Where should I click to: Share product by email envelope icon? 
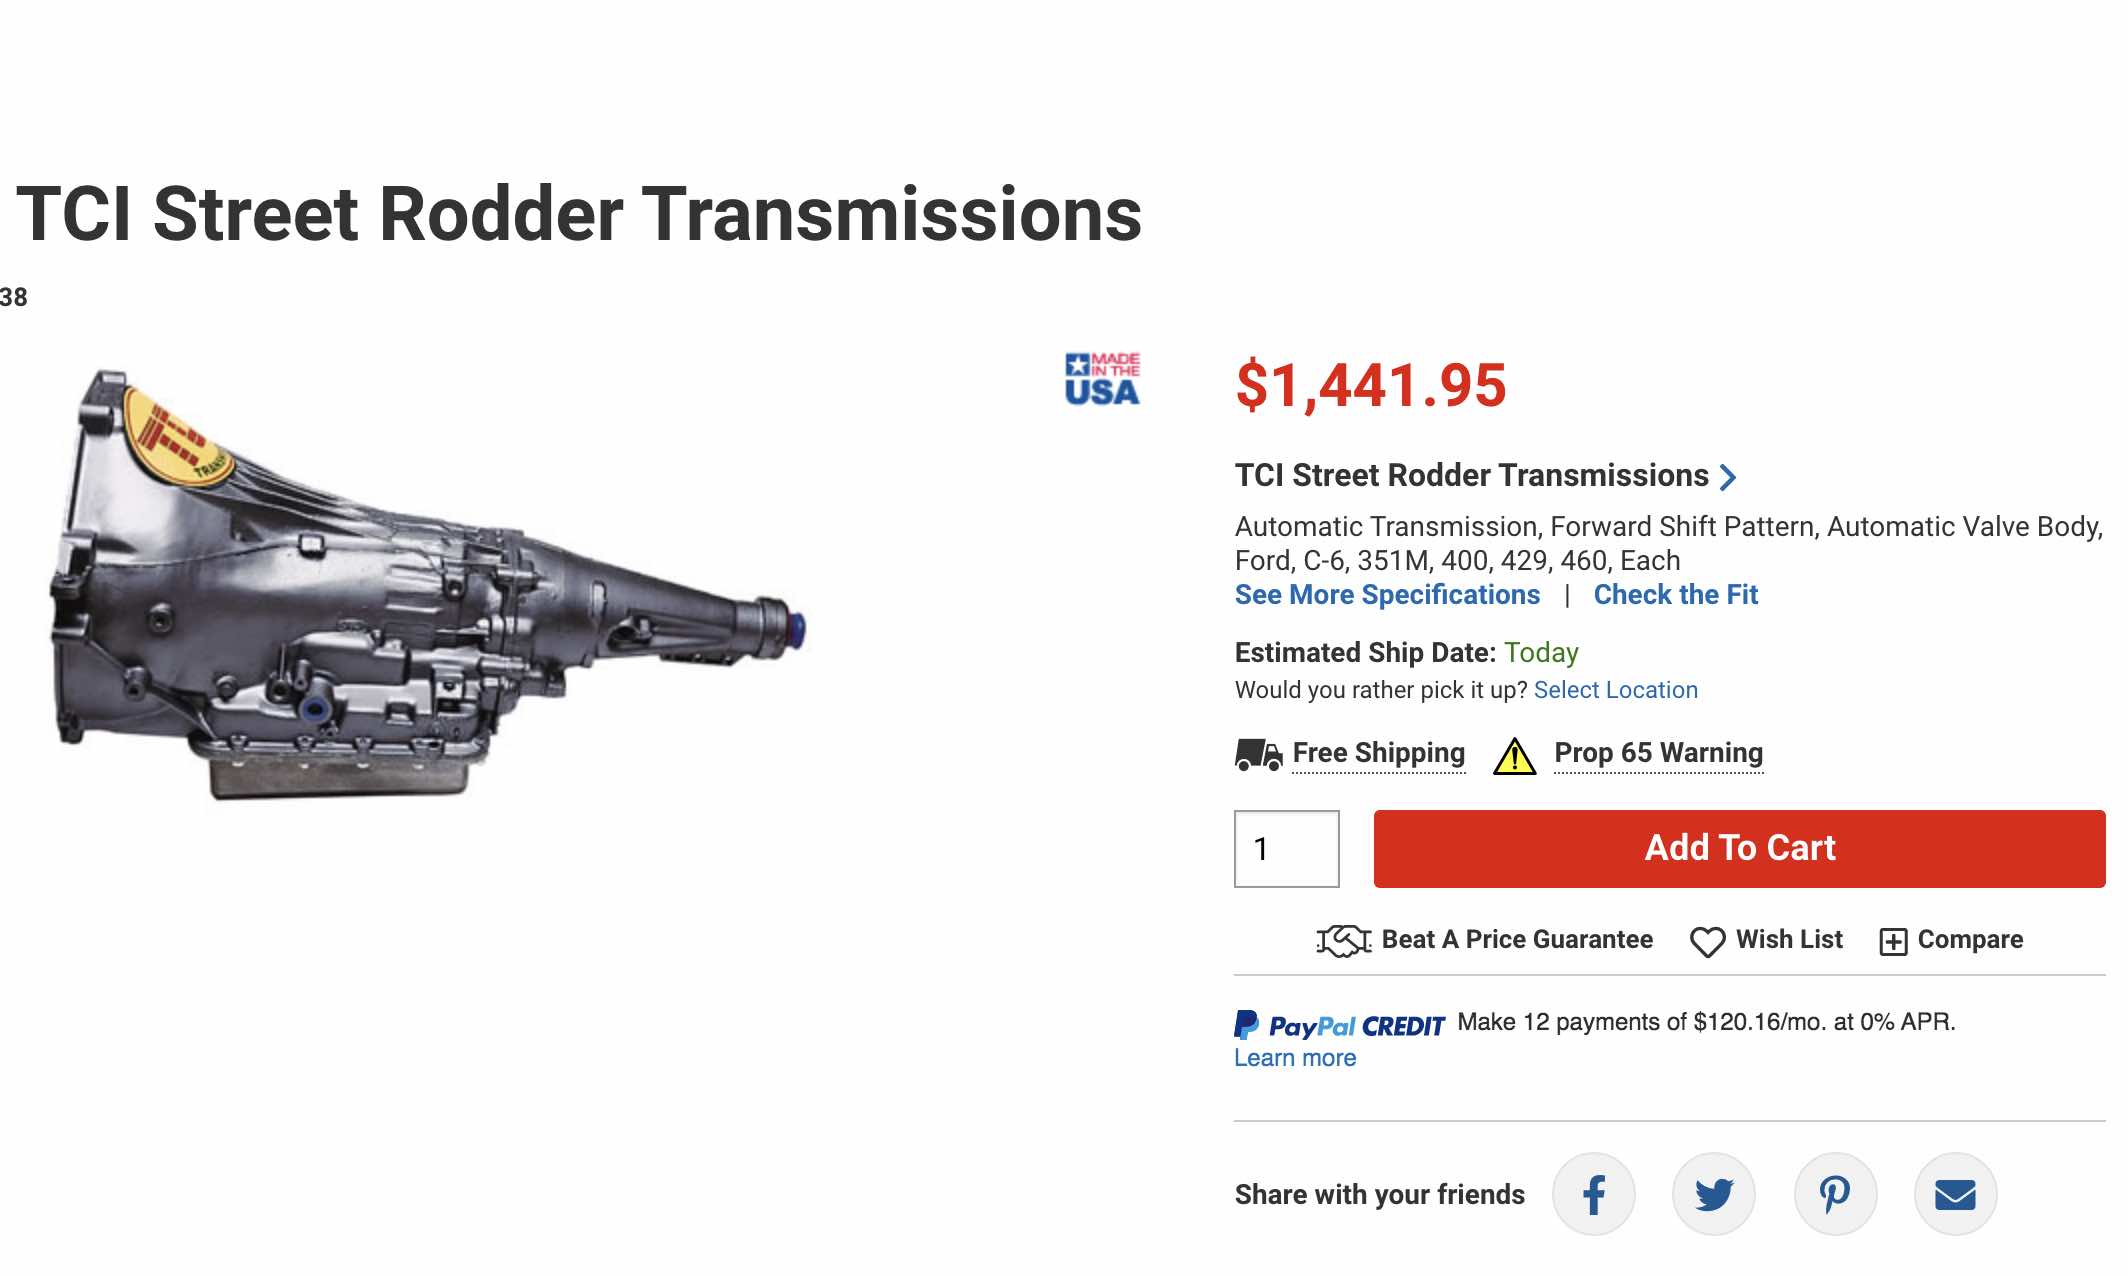tap(1955, 1194)
